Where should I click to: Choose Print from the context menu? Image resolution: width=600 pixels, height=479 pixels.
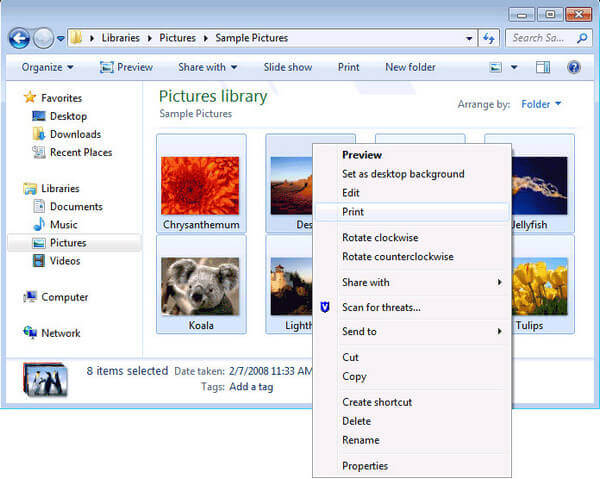[412, 212]
